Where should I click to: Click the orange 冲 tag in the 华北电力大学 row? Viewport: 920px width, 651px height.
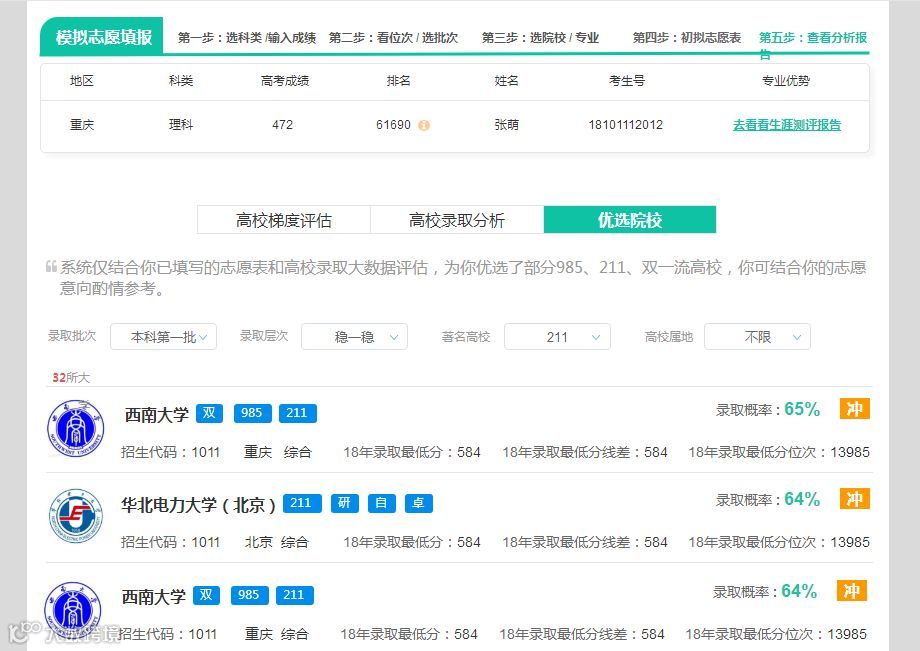[x=855, y=499]
